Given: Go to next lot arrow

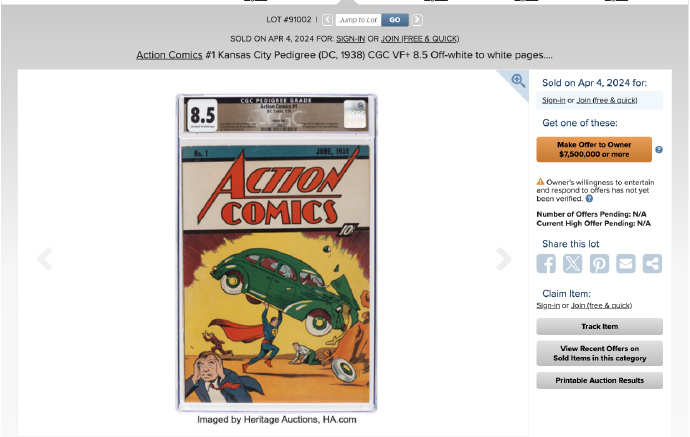Looking at the screenshot, I should coord(417,20).
